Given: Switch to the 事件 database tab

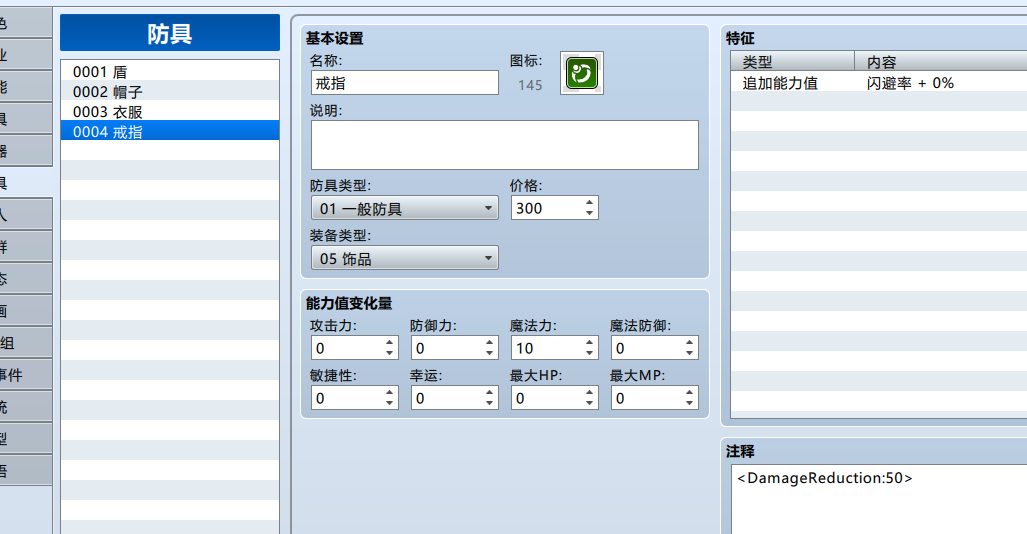Looking at the screenshot, I should click(x=26, y=375).
